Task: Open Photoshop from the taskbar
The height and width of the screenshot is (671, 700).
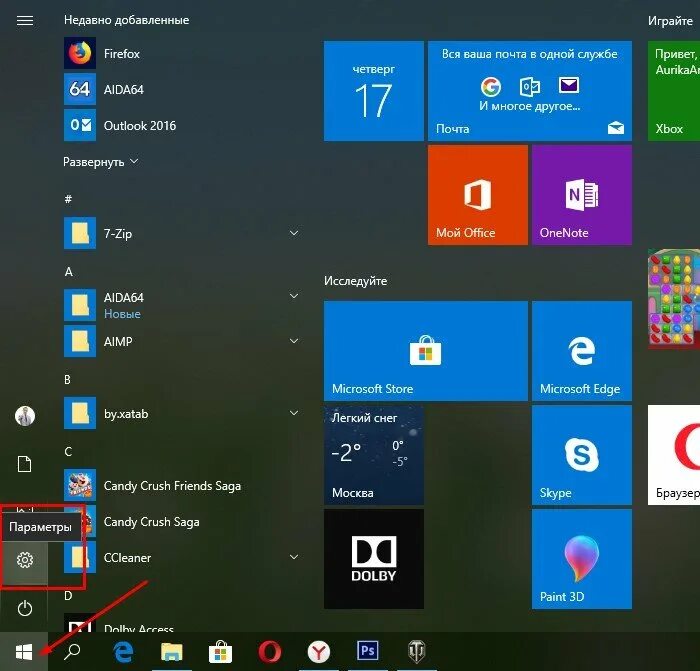Action: 367,651
